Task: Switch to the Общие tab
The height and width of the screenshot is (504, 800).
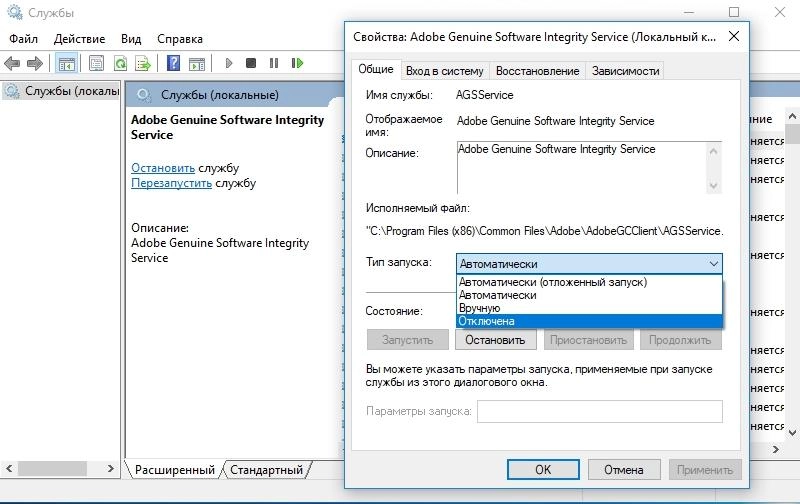Action: [x=376, y=69]
